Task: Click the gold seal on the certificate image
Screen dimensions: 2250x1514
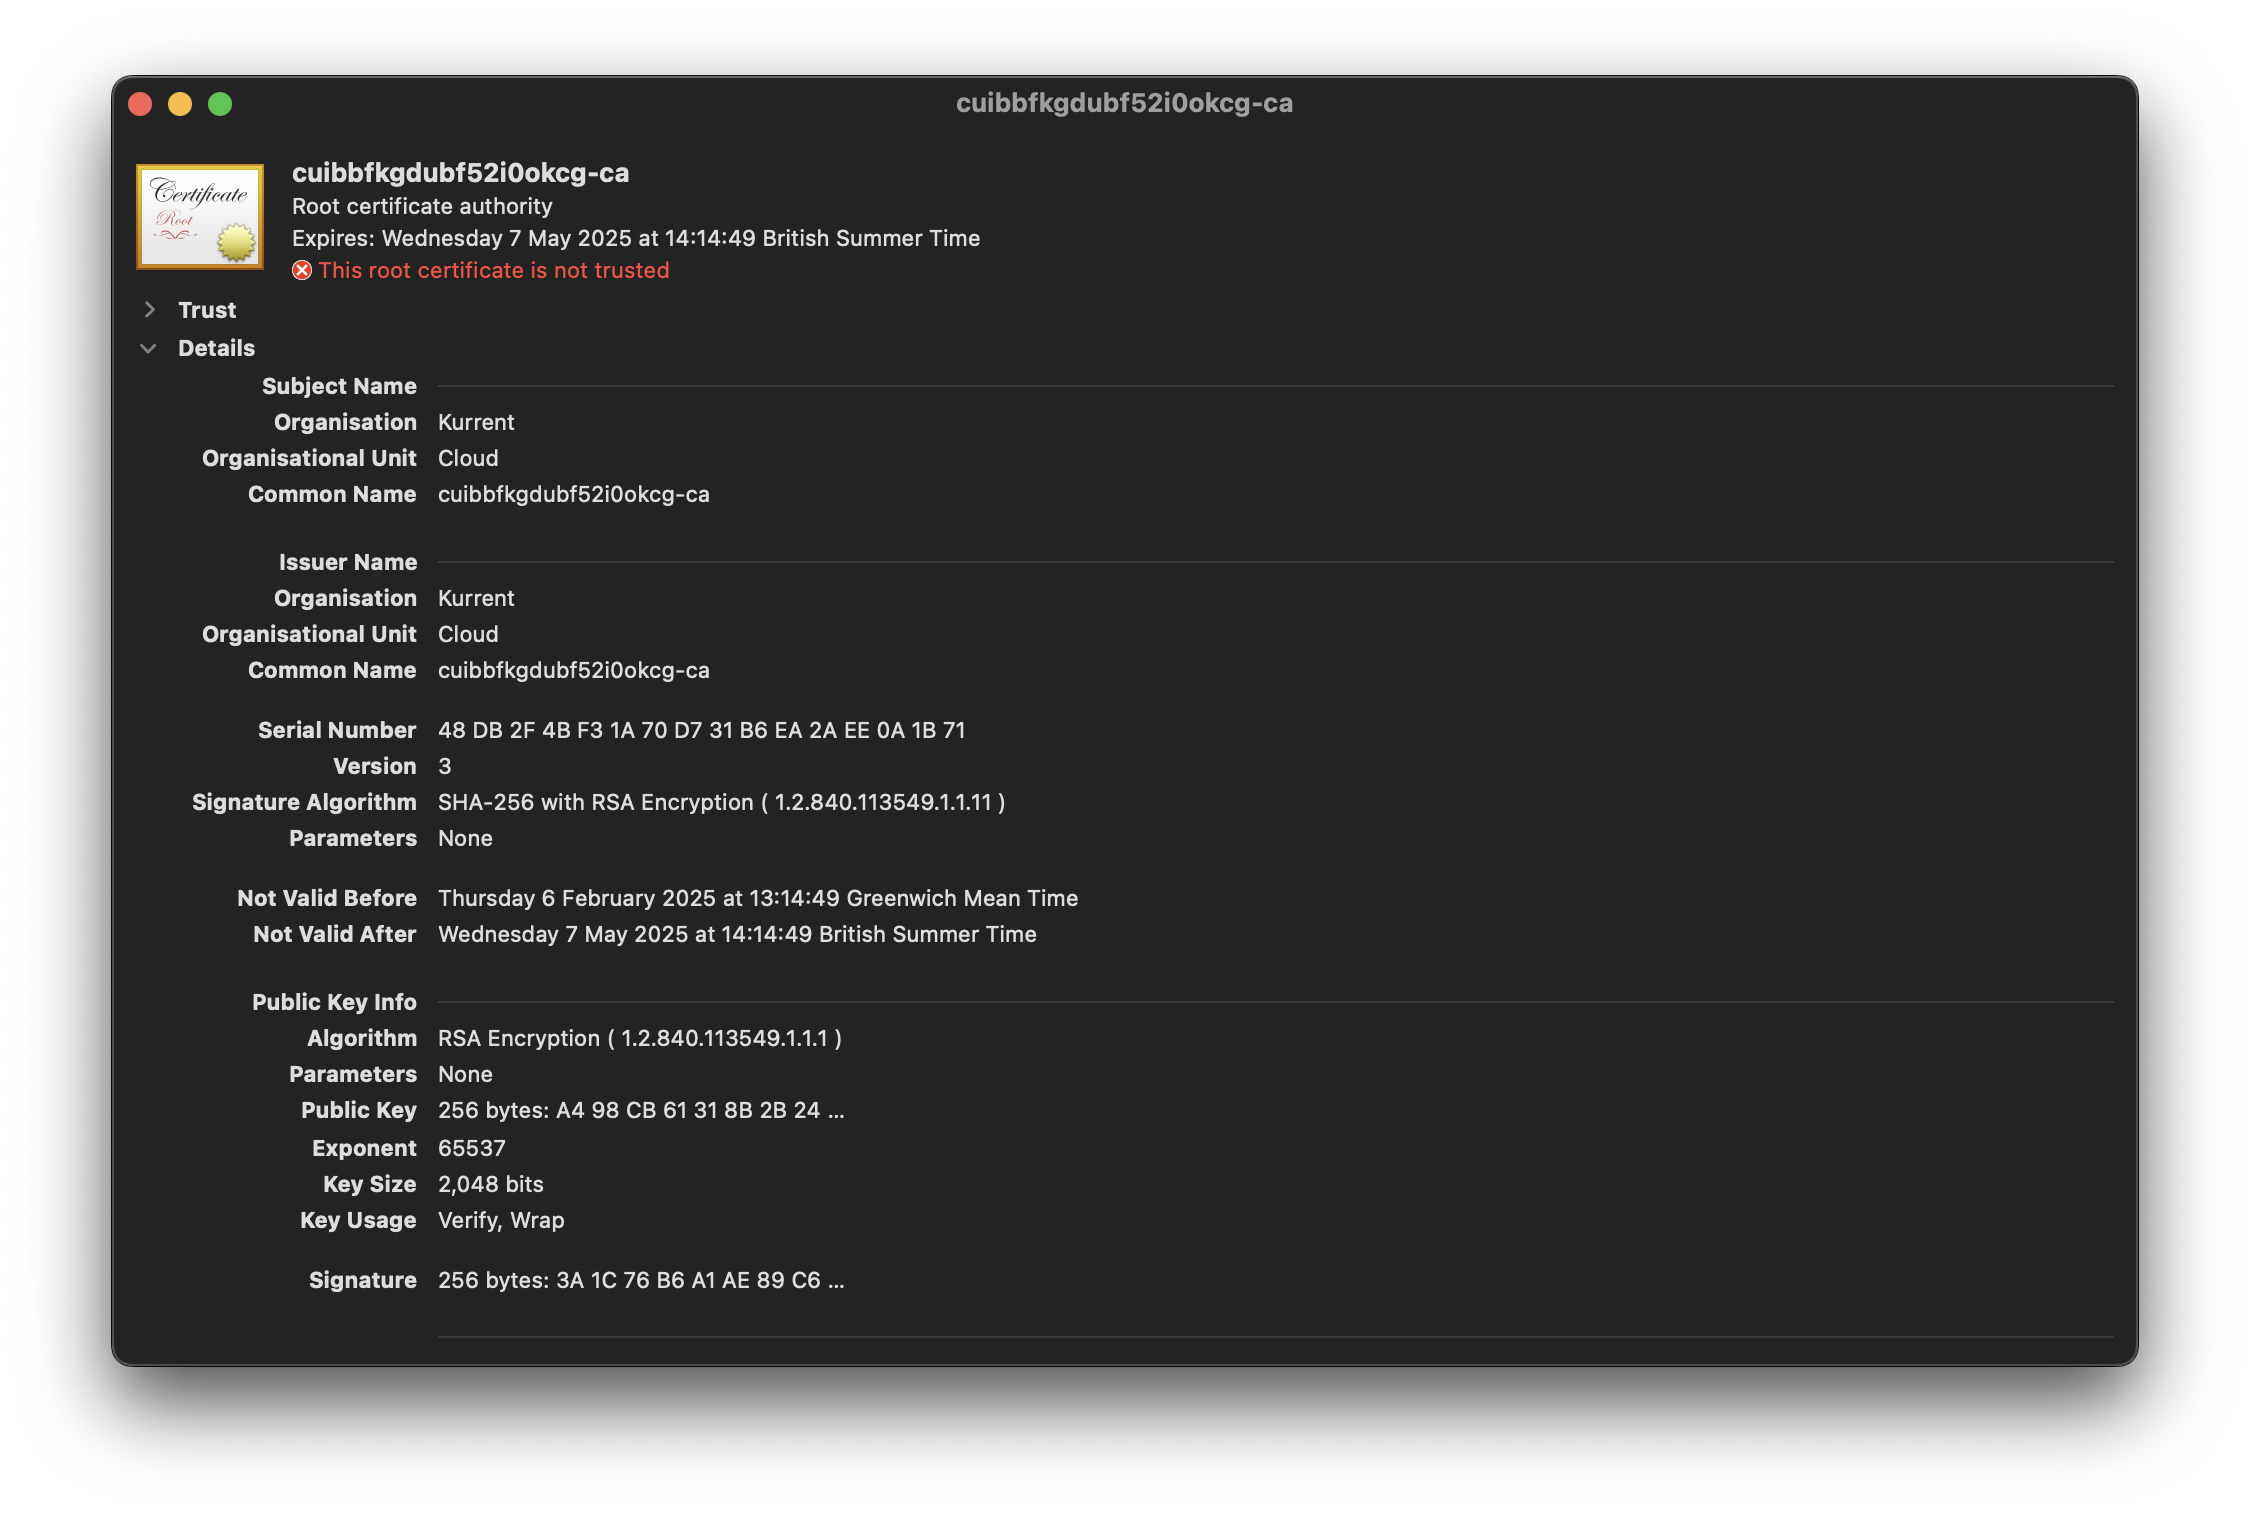Action: [236, 243]
